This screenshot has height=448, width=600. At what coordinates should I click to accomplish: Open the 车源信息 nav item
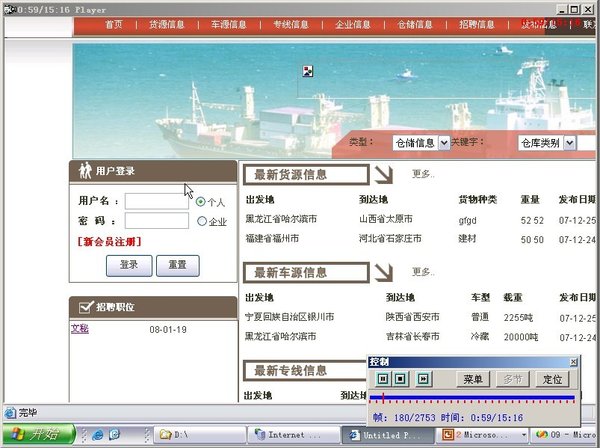click(x=228, y=24)
